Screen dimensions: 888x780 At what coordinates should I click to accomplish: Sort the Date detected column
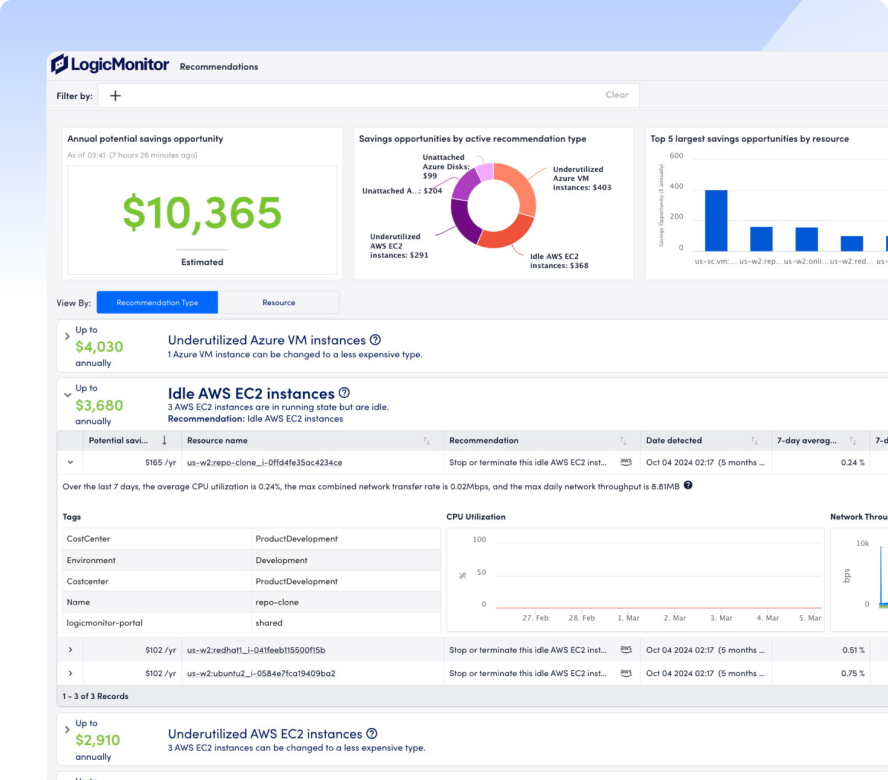[x=754, y=441]
